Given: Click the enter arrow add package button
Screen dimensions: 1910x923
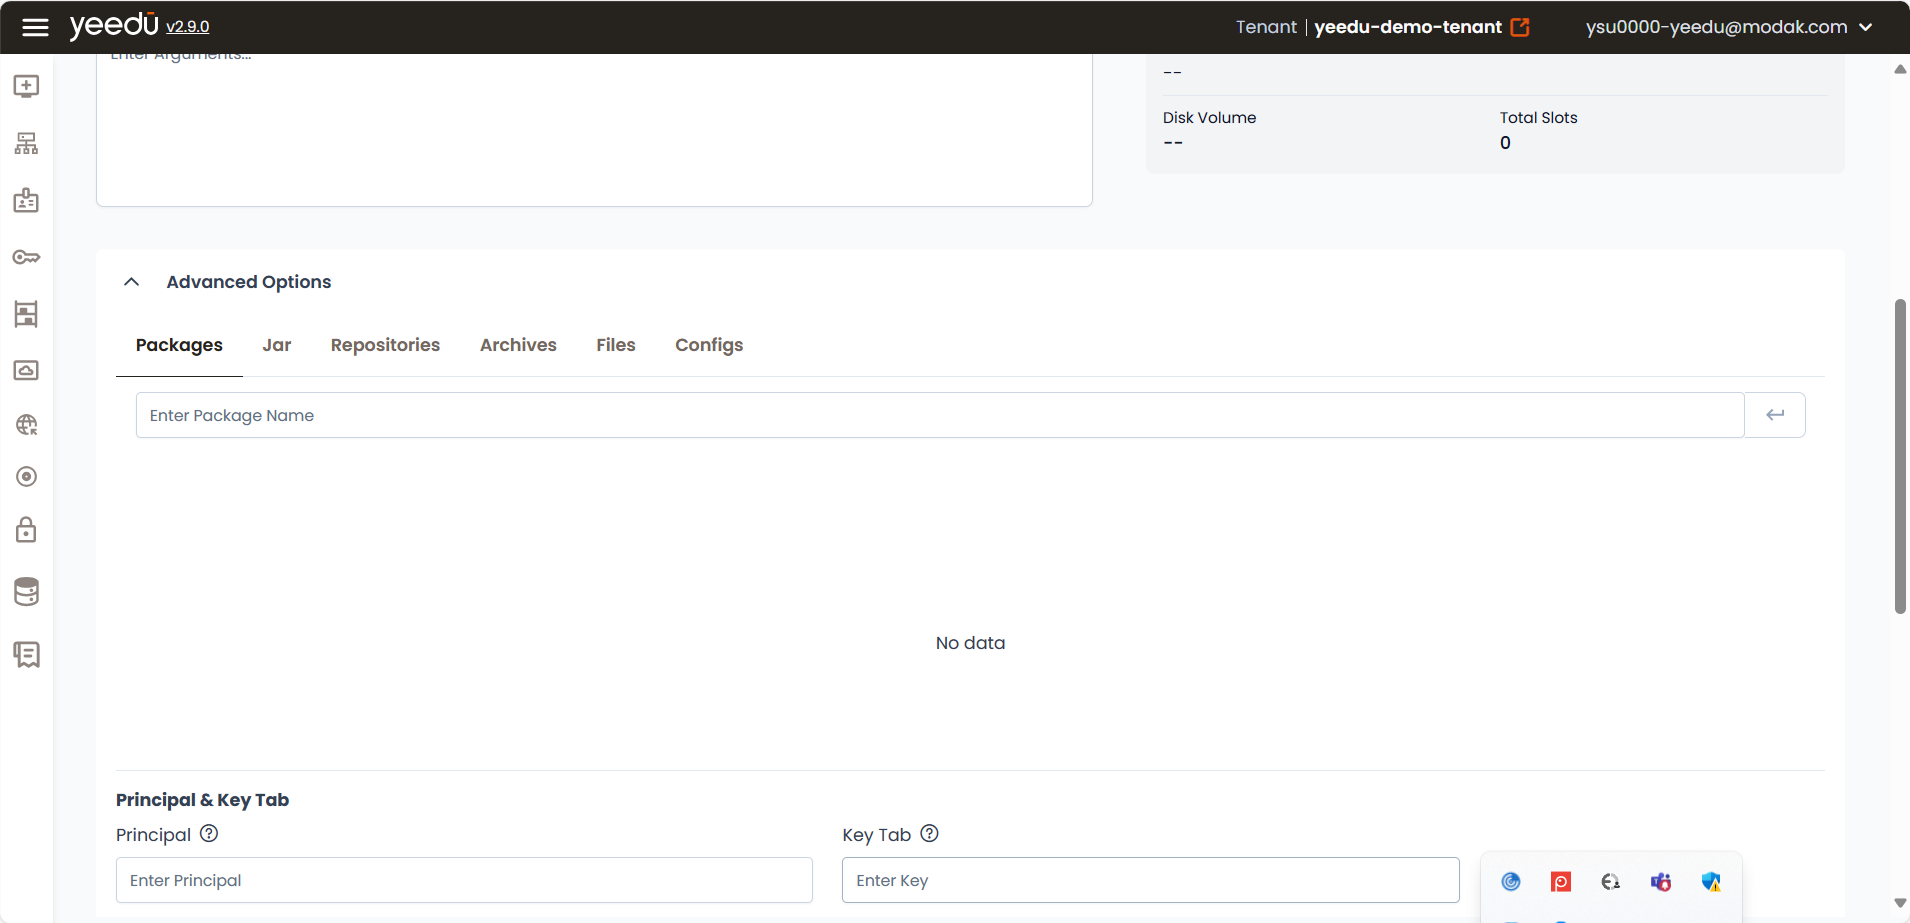Looking at the screenshot, I should 1775,415.
